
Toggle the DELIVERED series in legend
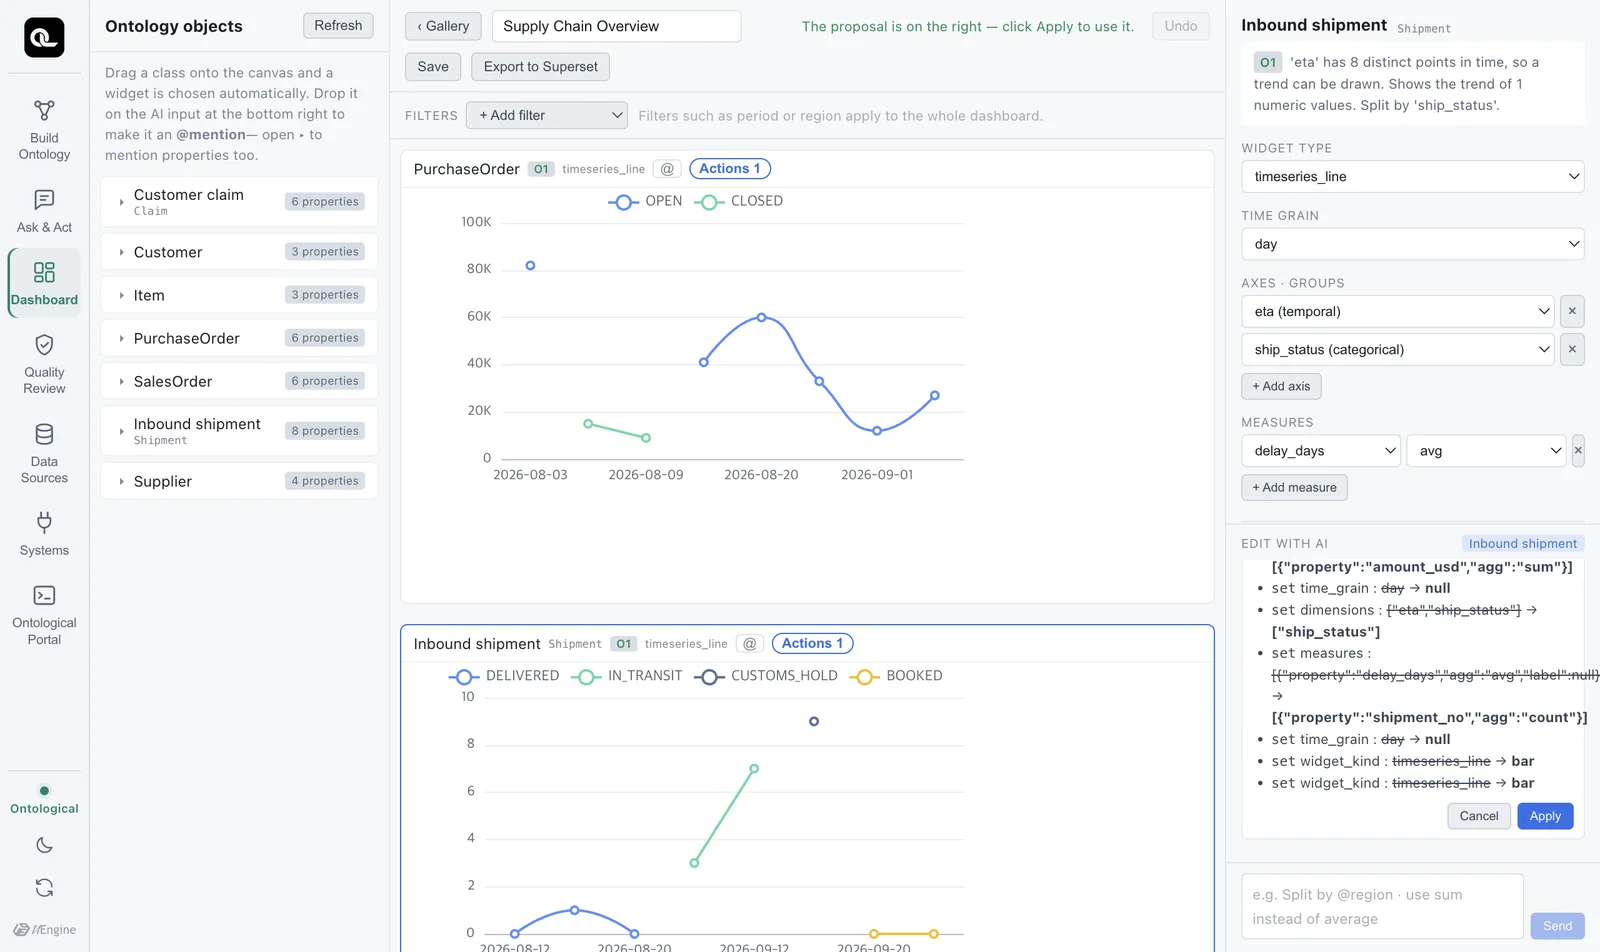pyautogui.click(x=504, y=676)
